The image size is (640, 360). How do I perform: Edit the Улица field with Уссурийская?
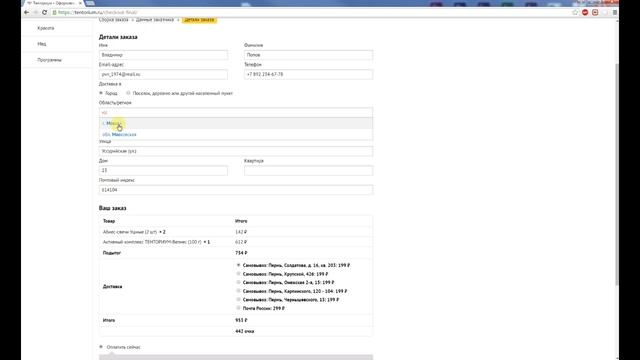236,151
